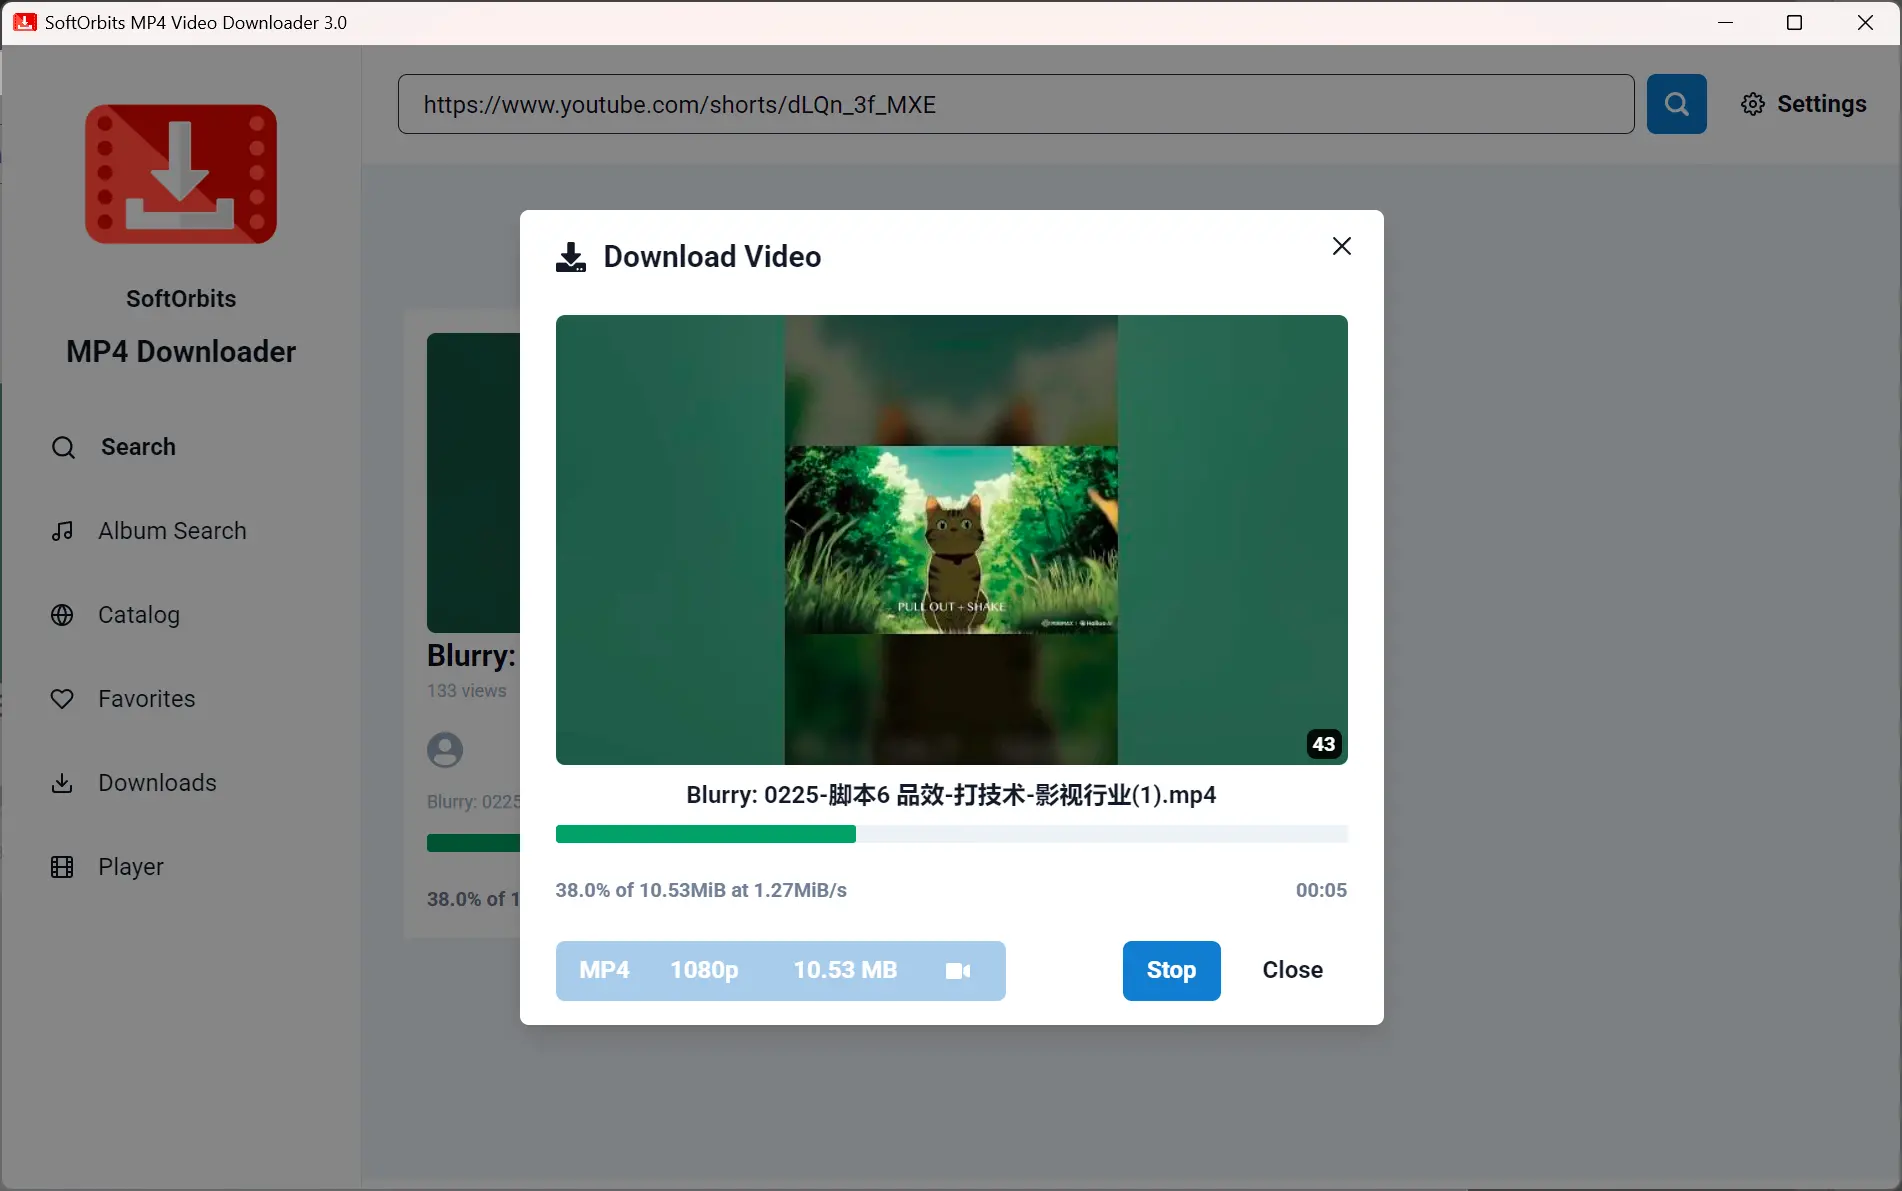
Task: Click the YouTube URL input field
Action: coord(1015,104)
